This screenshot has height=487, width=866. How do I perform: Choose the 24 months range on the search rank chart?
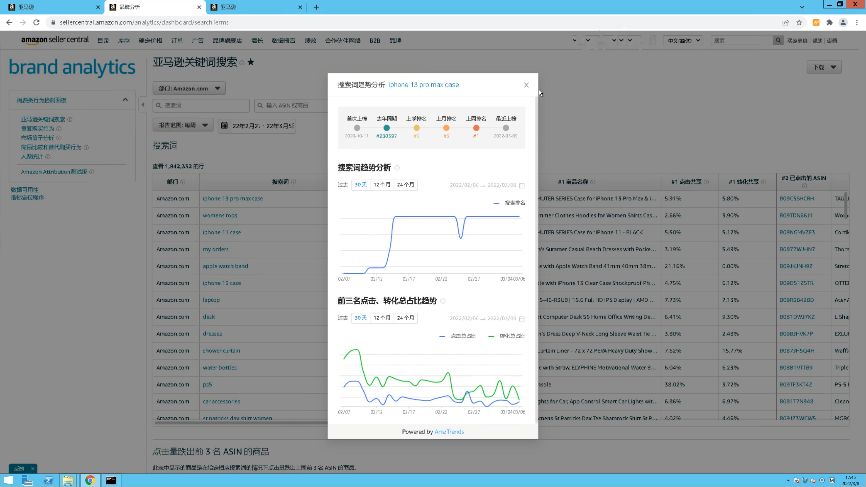405,184
